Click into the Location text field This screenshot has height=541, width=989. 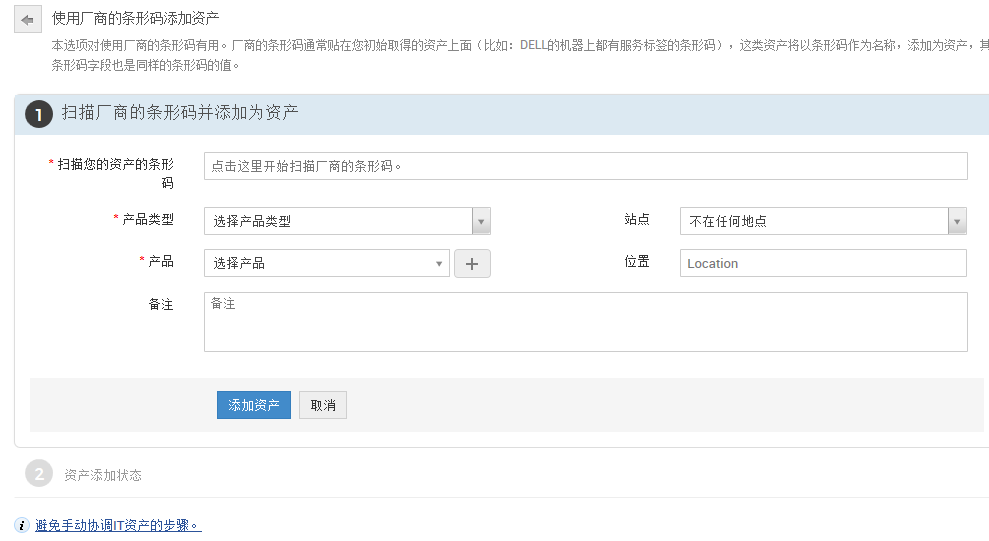tap(823, 263)
